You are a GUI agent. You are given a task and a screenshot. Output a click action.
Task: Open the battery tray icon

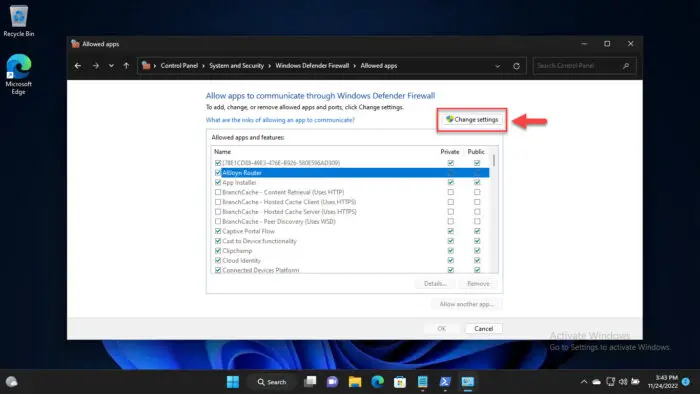coord(635,382)
